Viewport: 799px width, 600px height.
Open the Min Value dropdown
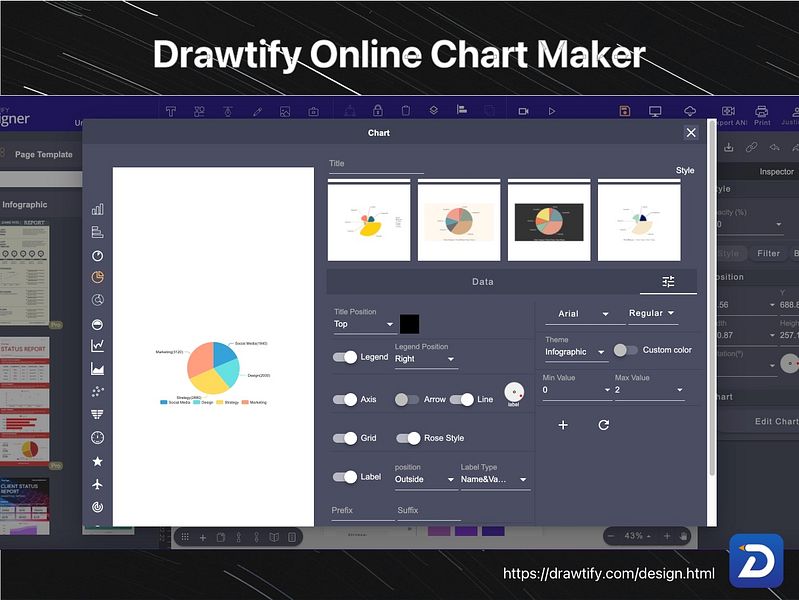click(577, 390)
